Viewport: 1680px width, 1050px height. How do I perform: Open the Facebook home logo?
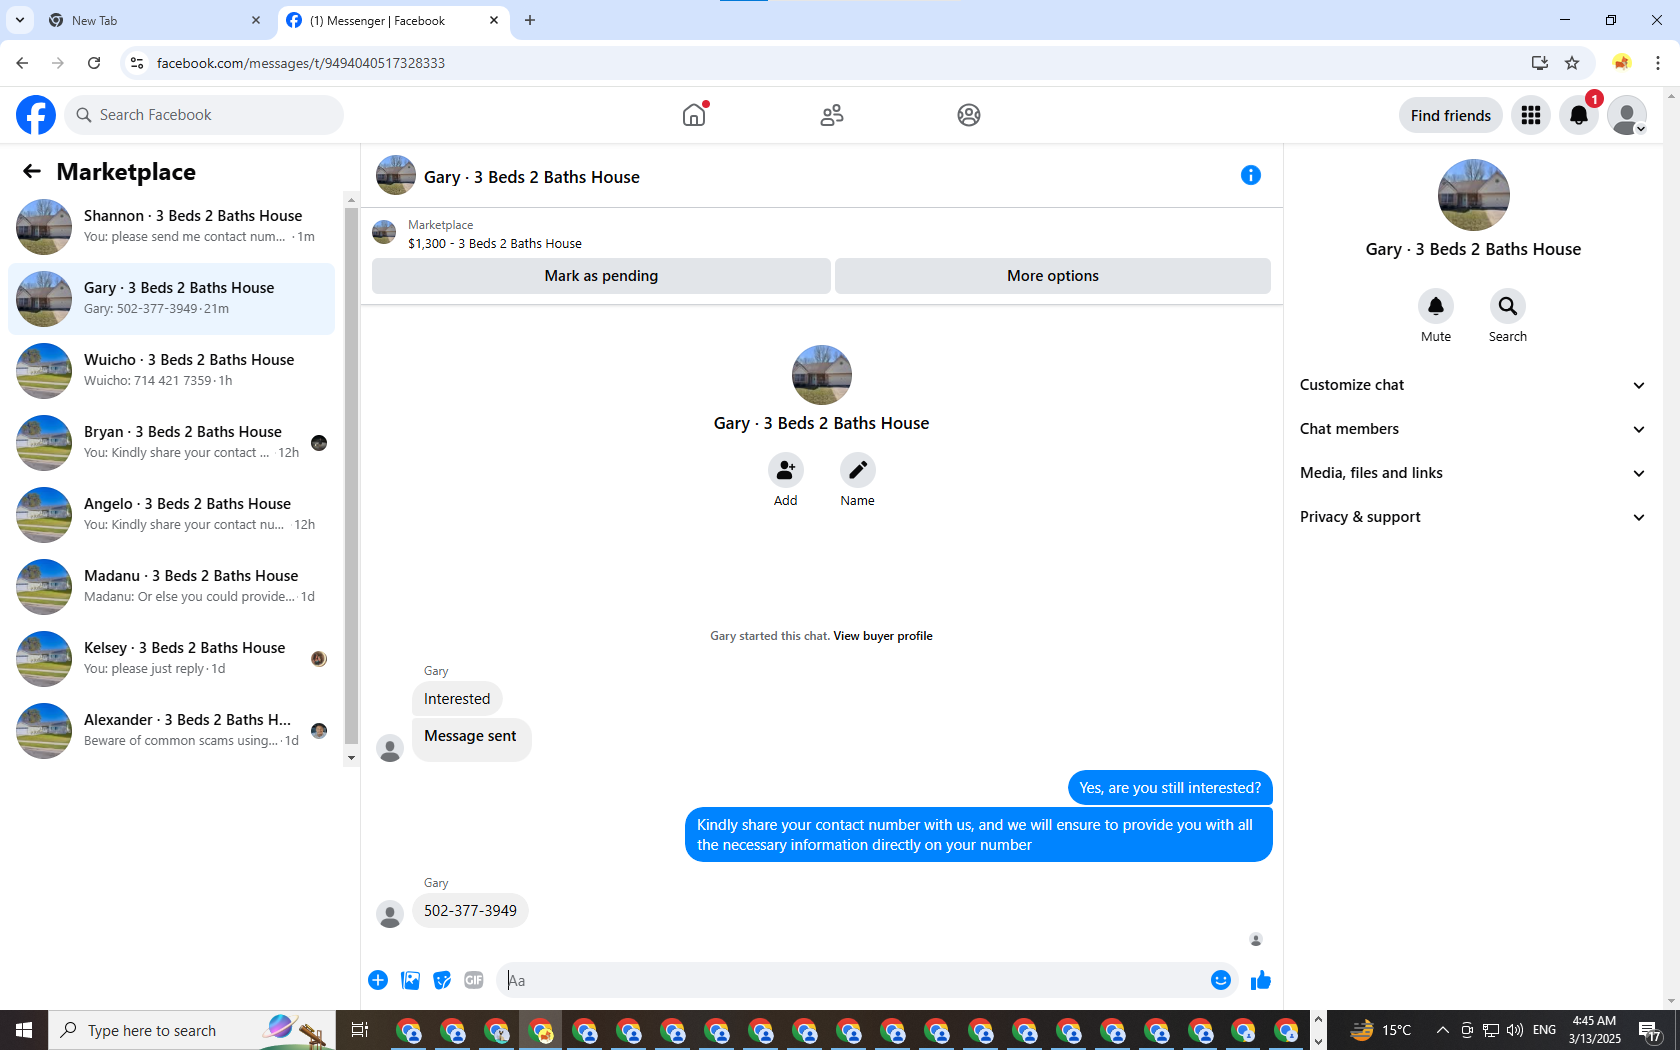click(36, 115)
